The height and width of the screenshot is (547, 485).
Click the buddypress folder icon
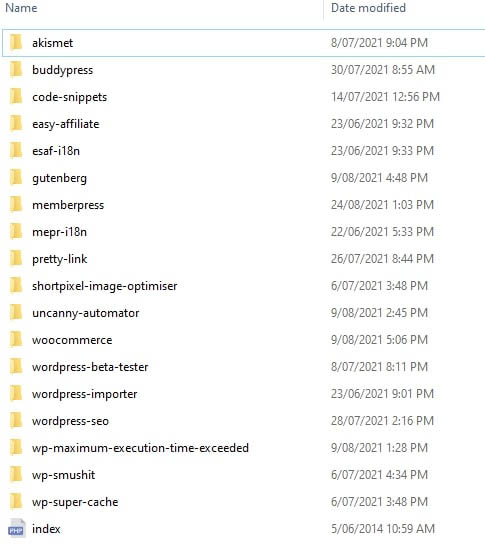click(16, 69)
